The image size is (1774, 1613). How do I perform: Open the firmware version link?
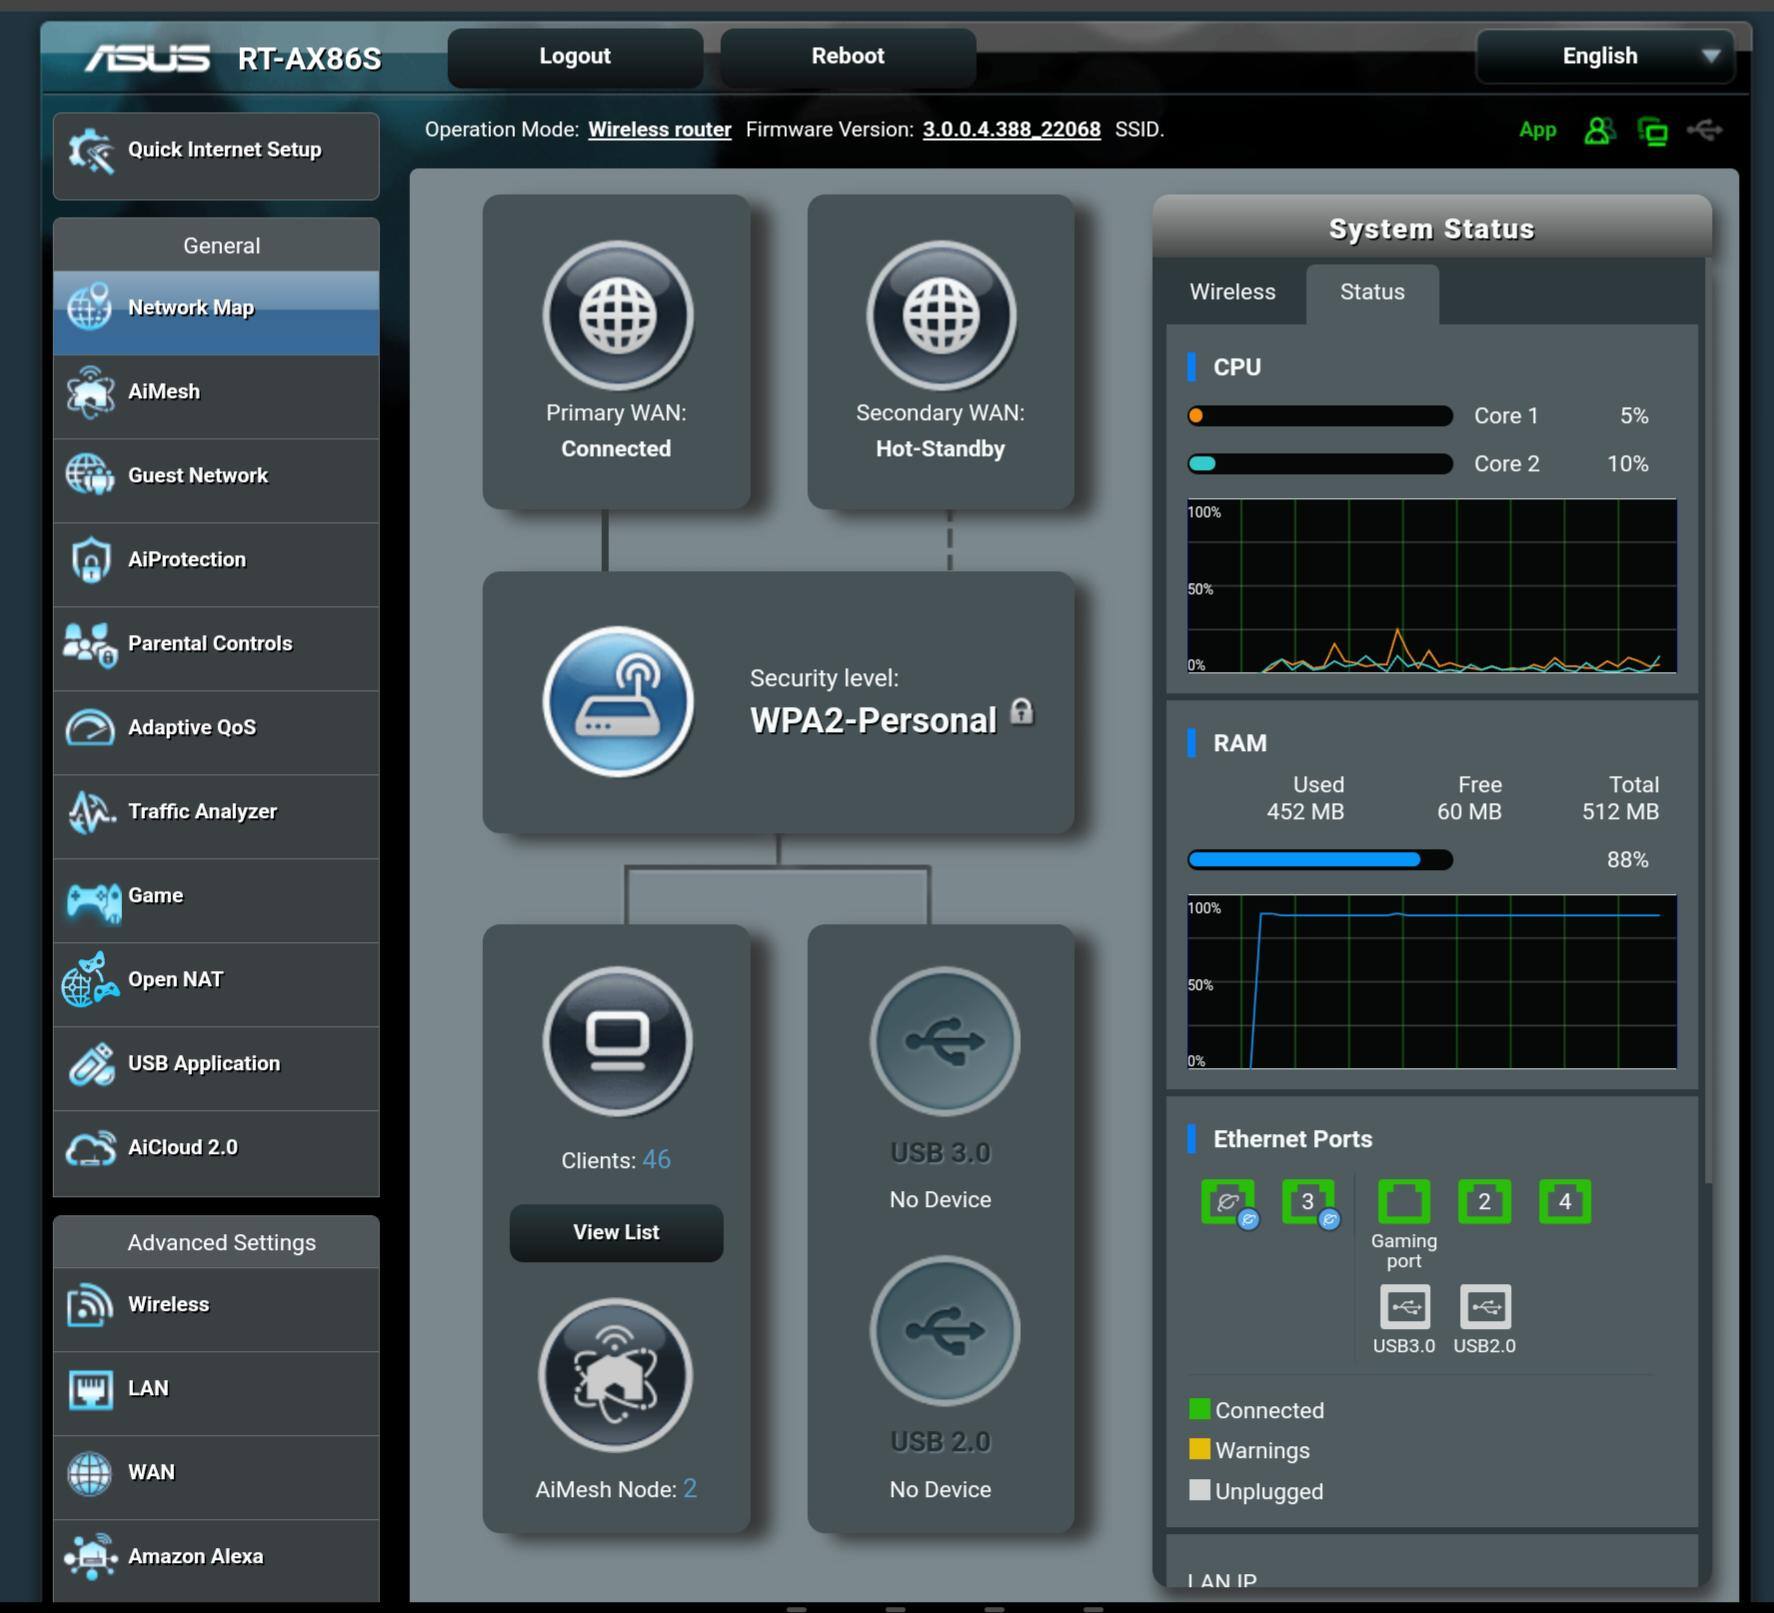click(1011, 130)
